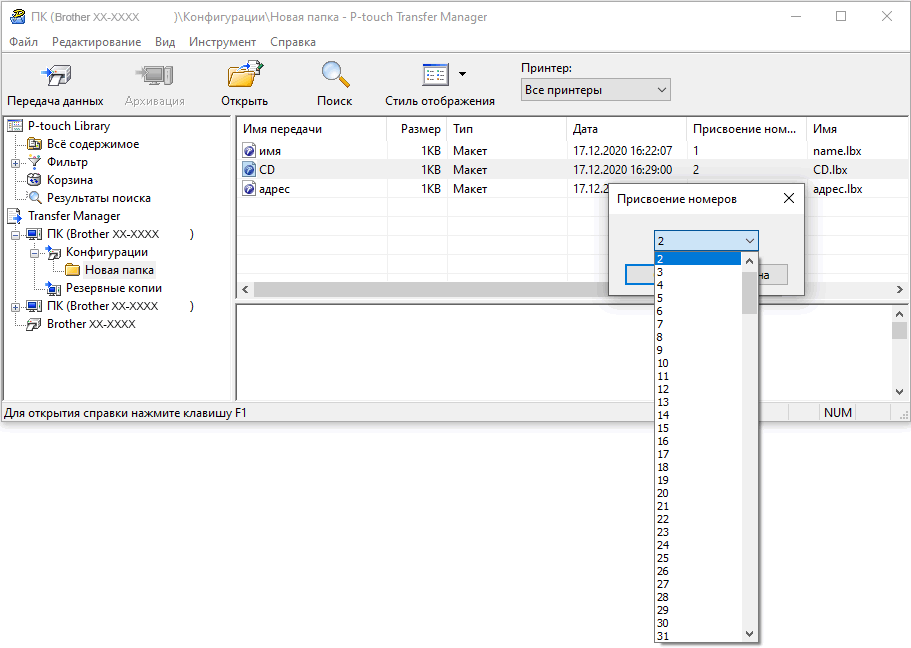Open the Инструмент menu
The height and width of the screenshot is (648, 911).
pos(222,42)
